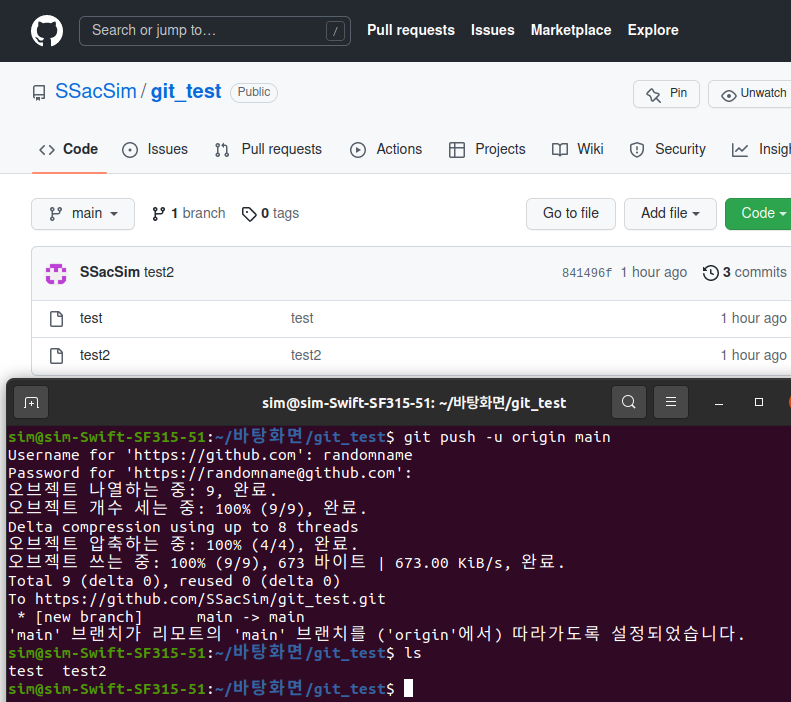This screenshot has width=791, height=702.
Task: Open commit message link for test2 file
Action: point(306,355)
